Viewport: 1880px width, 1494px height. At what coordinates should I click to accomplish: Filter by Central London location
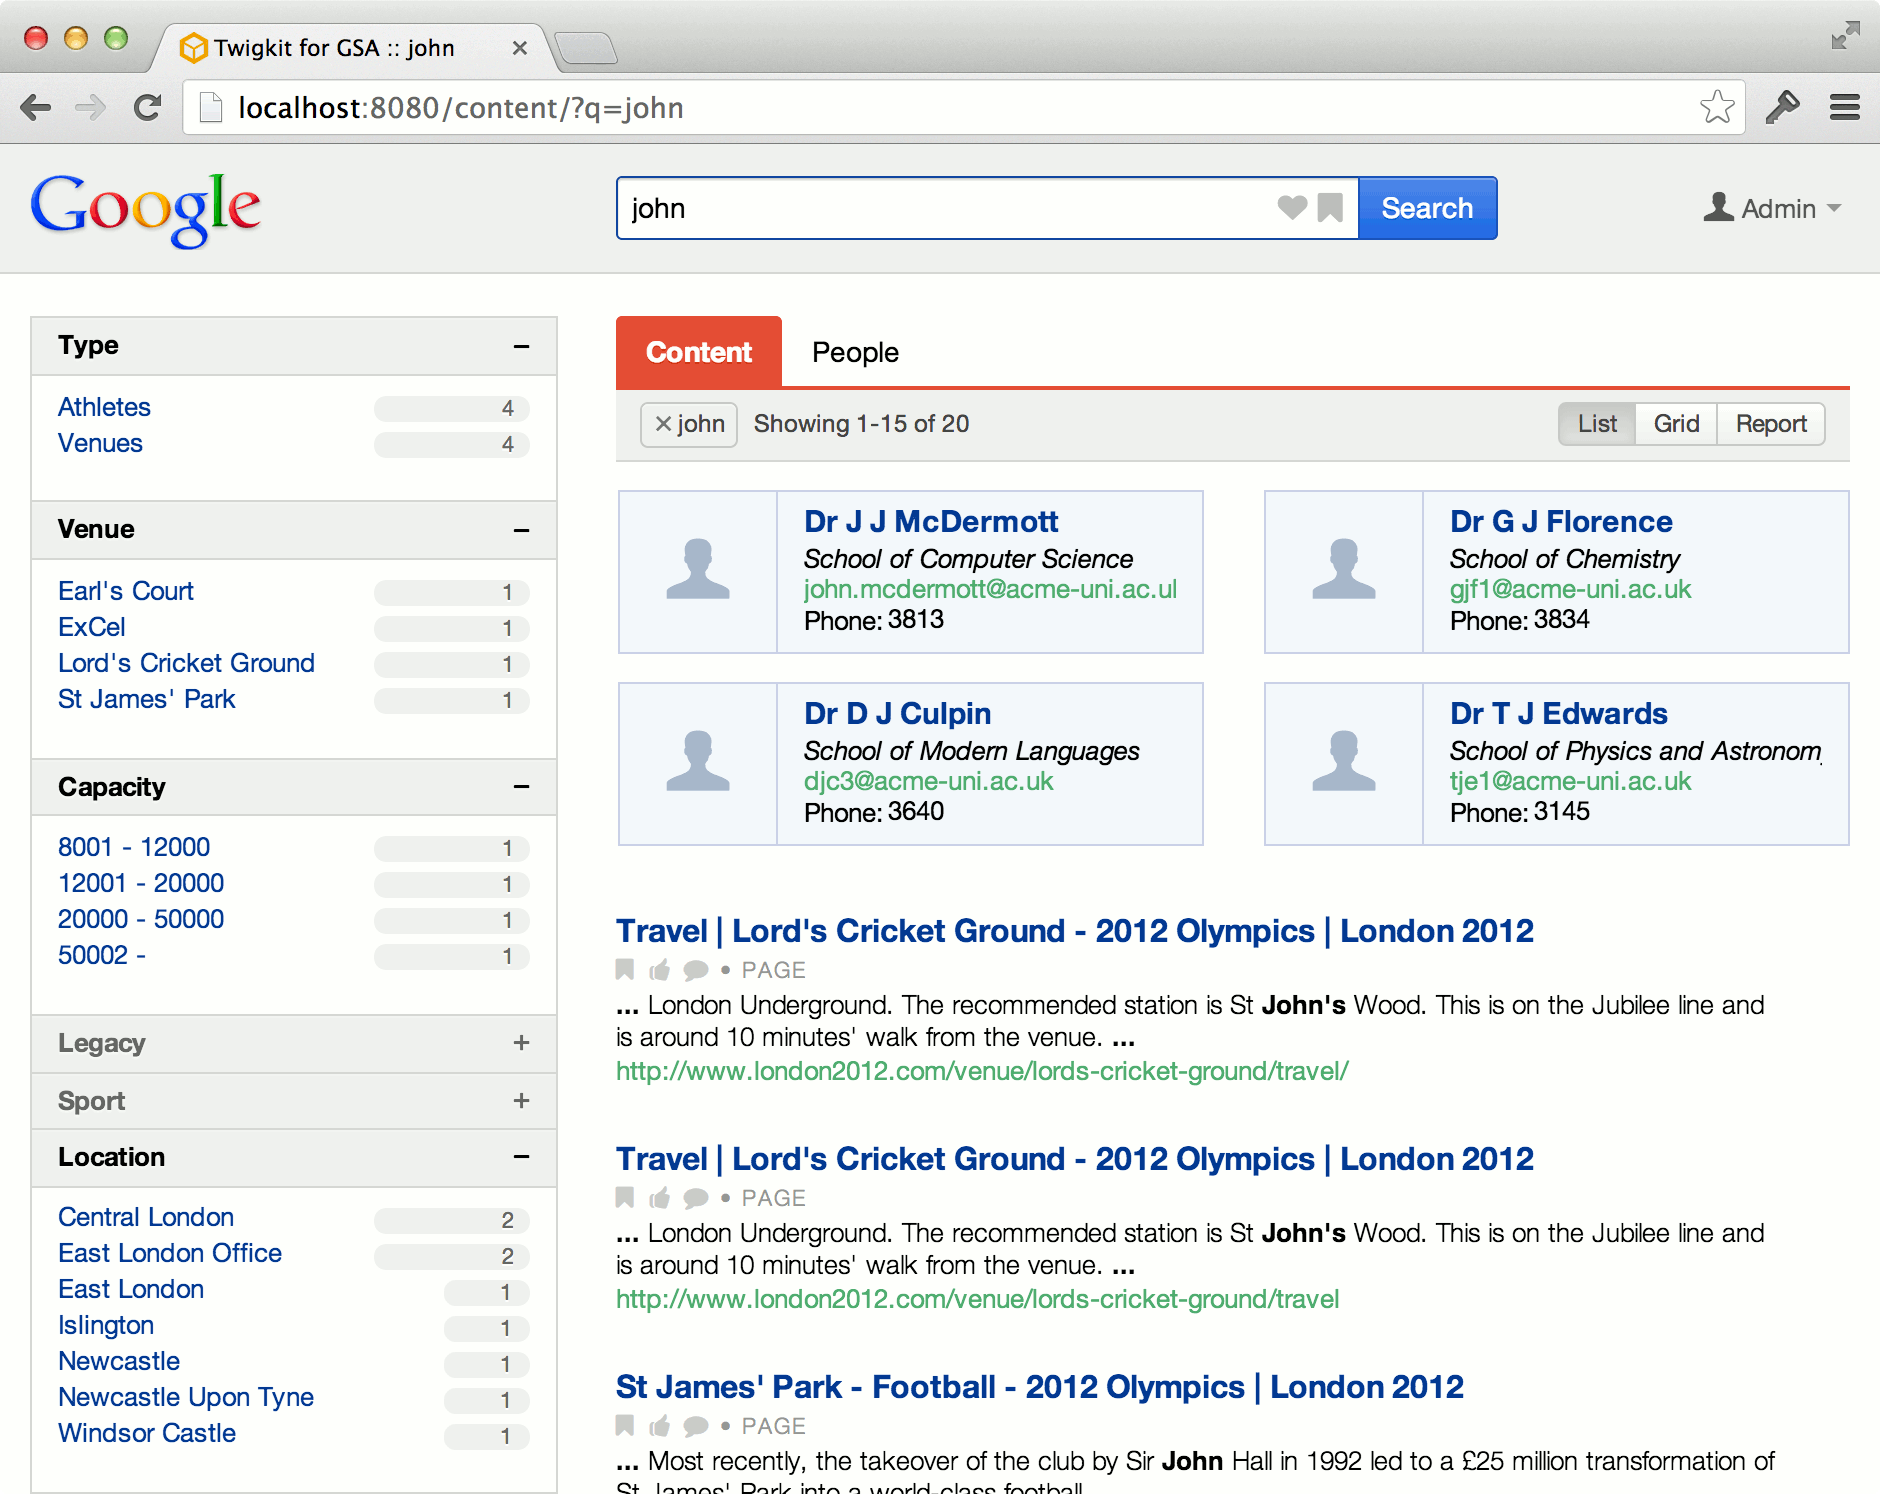point(146,1217)
